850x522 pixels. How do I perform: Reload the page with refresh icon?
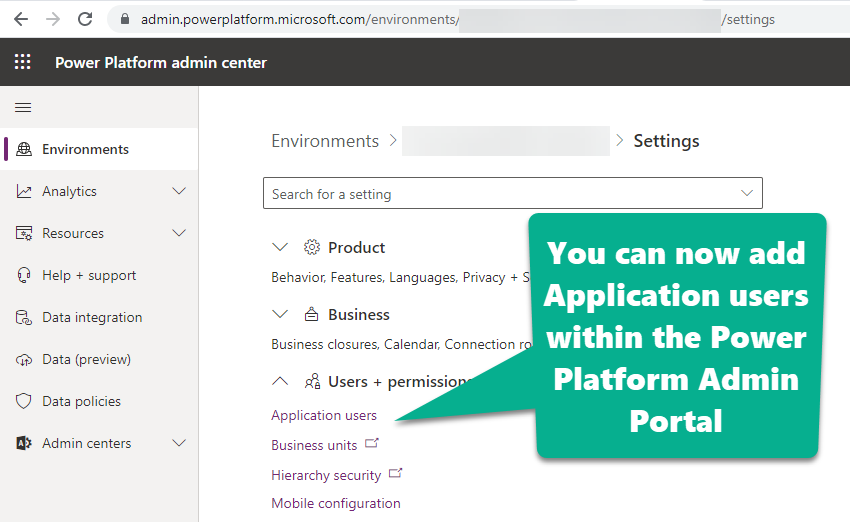[85, 20]
